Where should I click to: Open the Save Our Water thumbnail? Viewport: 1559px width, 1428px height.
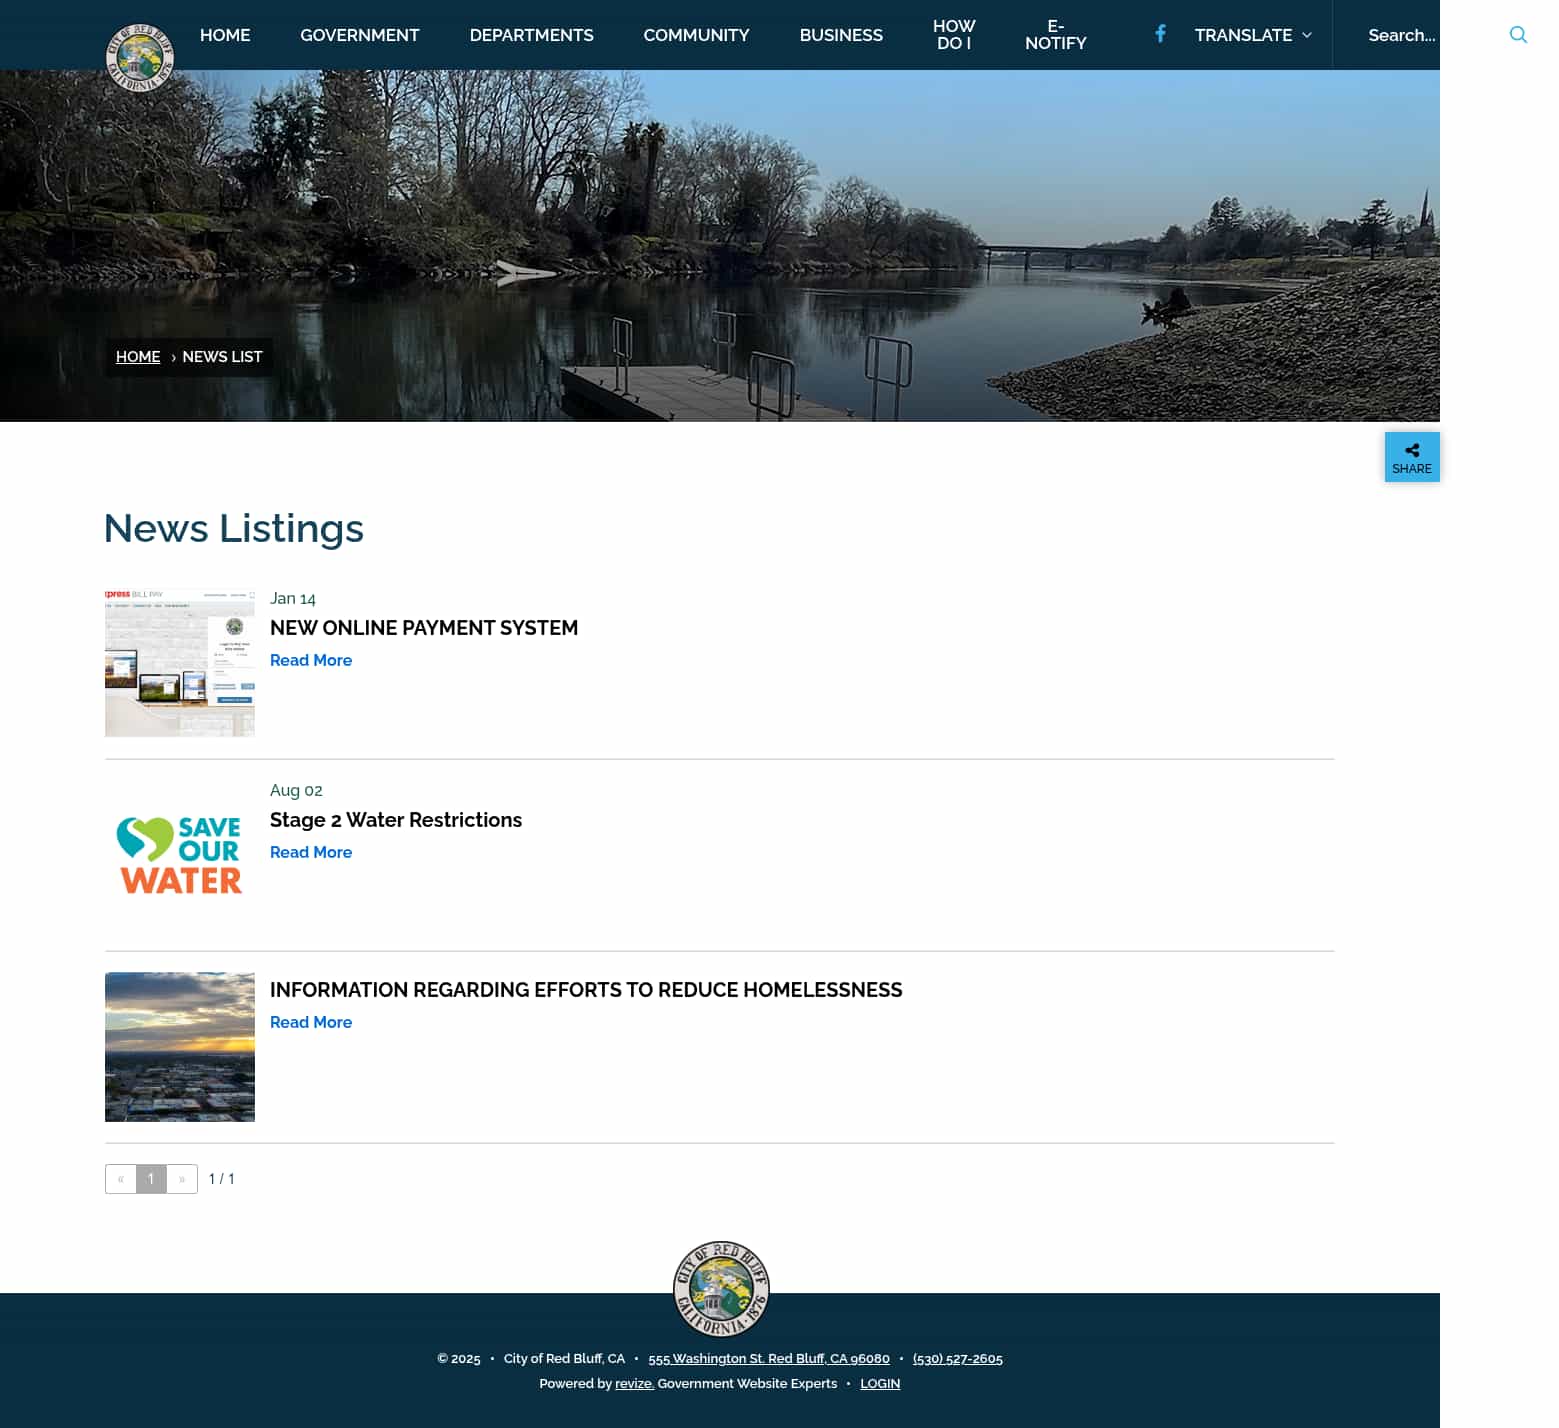180,855
